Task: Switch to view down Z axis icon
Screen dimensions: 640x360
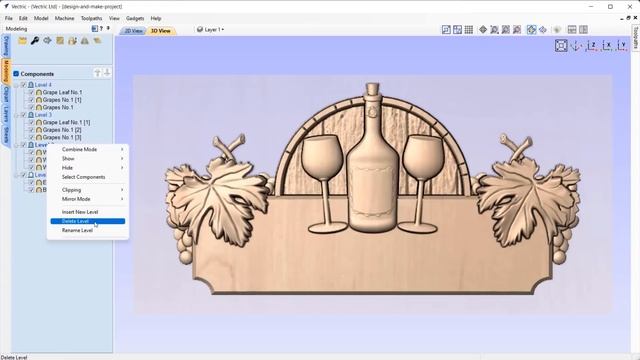Action: click(x=592, y=46)
